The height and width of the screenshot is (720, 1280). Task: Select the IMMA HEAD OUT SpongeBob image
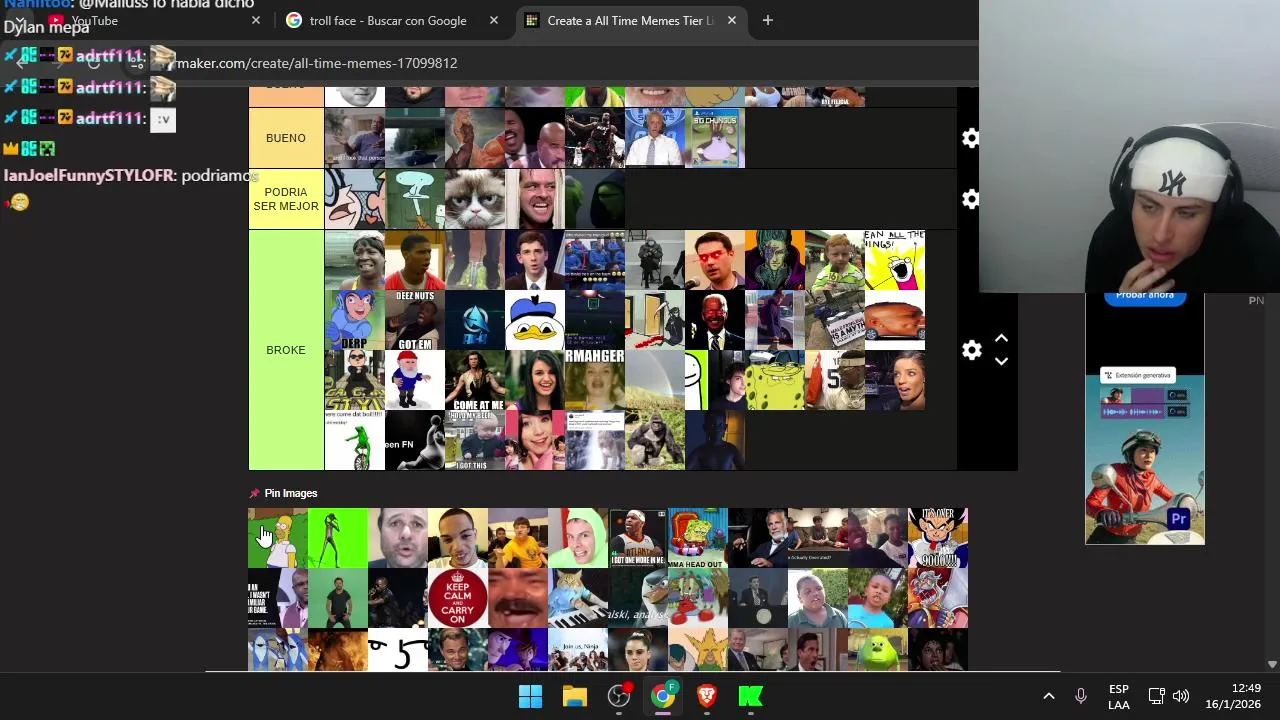pos(698,538)
